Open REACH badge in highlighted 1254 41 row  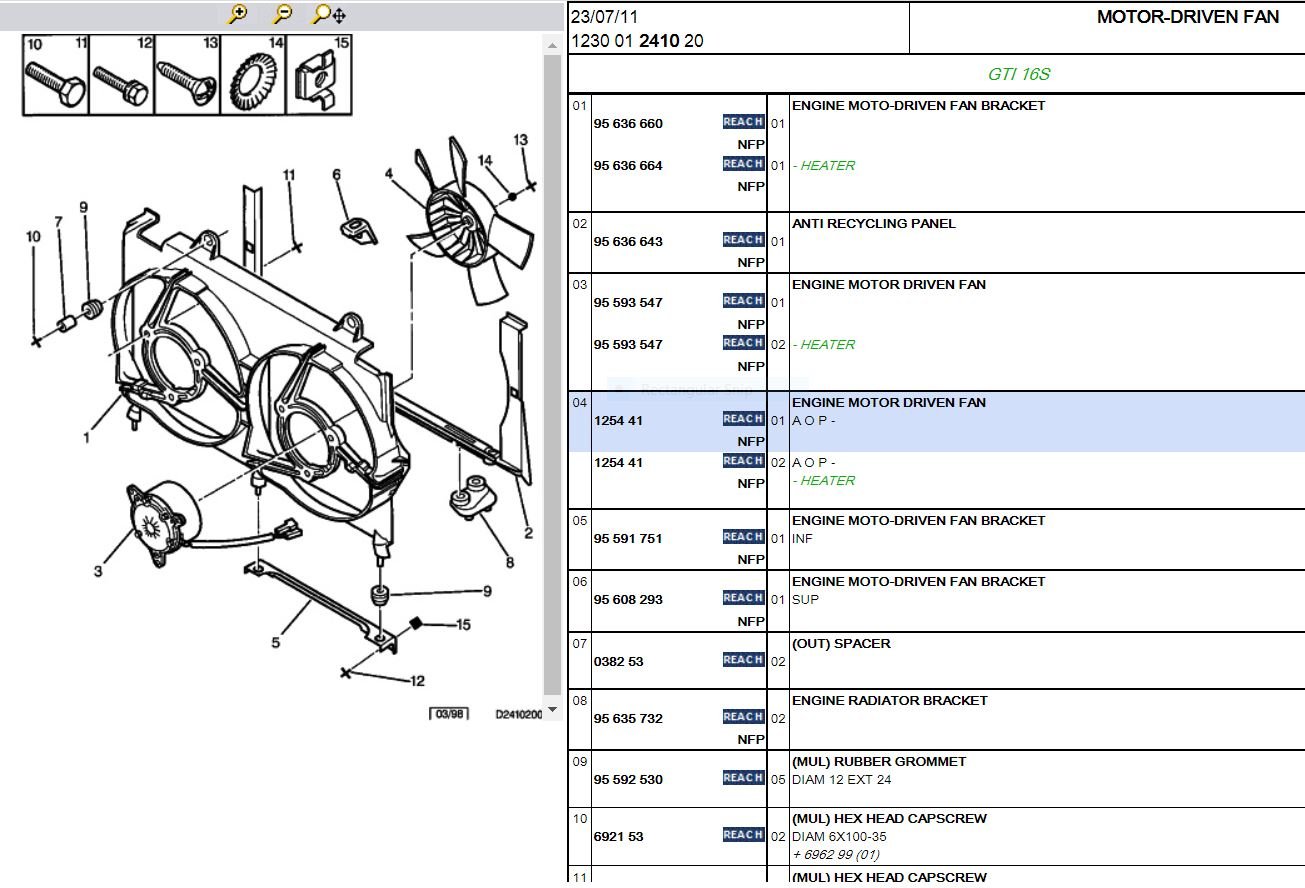click(743, 419)
